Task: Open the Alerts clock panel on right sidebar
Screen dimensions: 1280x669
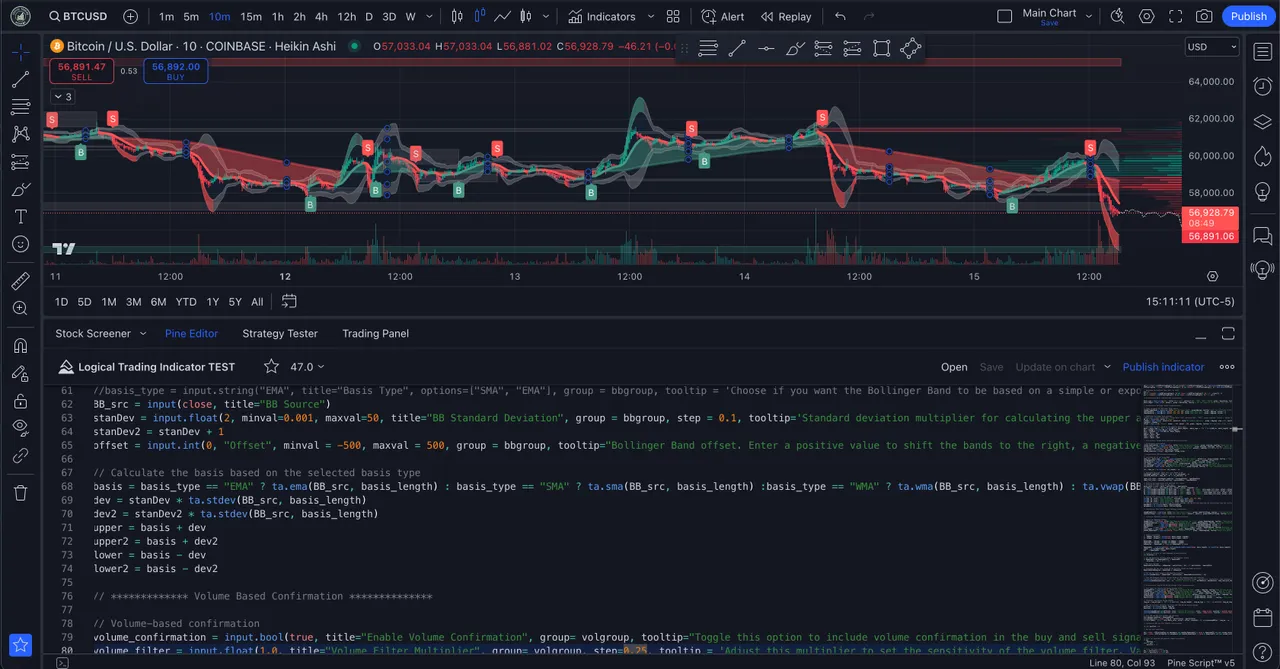Action: pyautogui.click(x=1262, y=87)
